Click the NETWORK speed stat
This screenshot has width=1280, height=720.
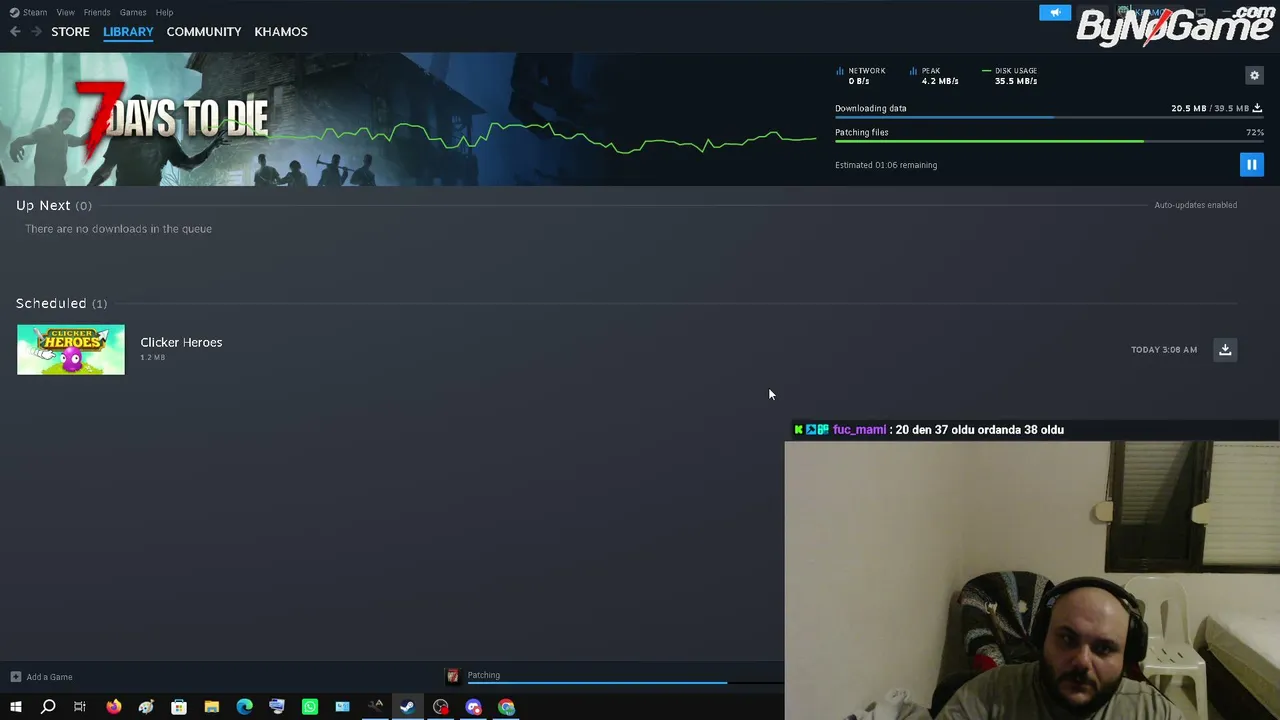[x=861, y=76]
